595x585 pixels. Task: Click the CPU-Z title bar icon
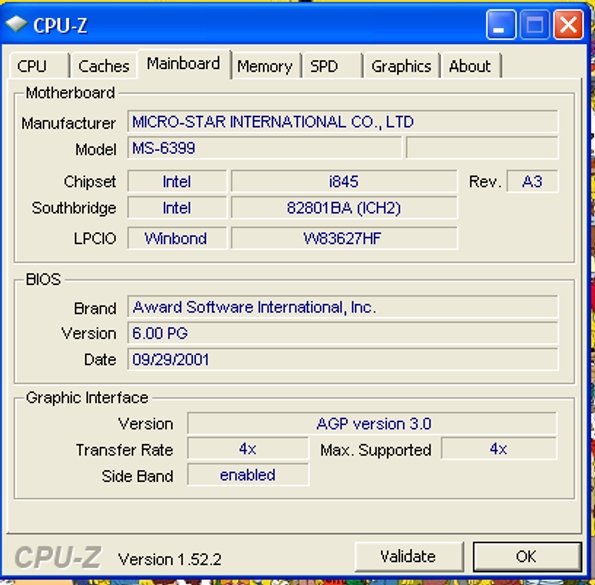(16, 24)
